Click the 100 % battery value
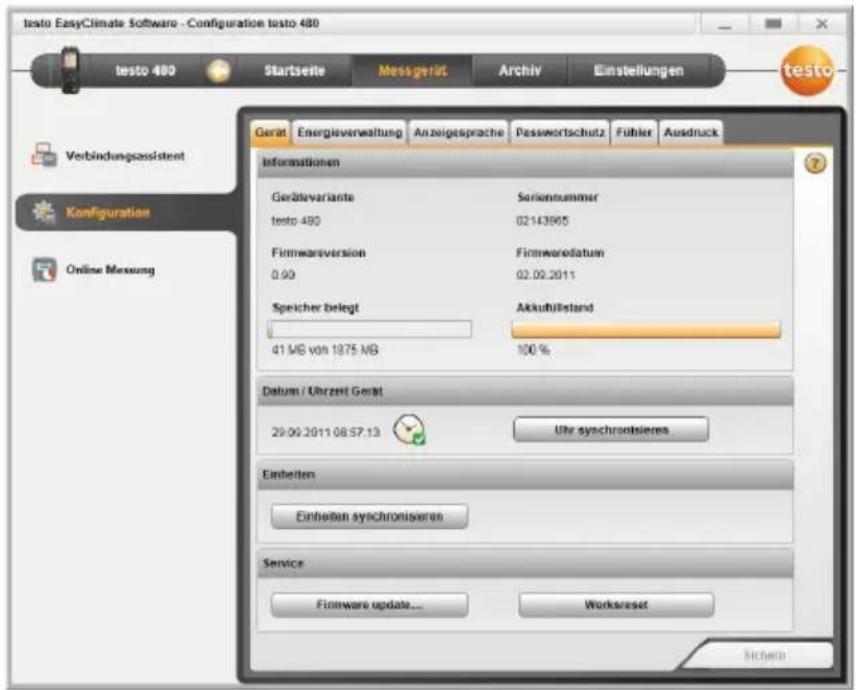The width and height of the screenshot is (856, 690). tap(533, 350)
